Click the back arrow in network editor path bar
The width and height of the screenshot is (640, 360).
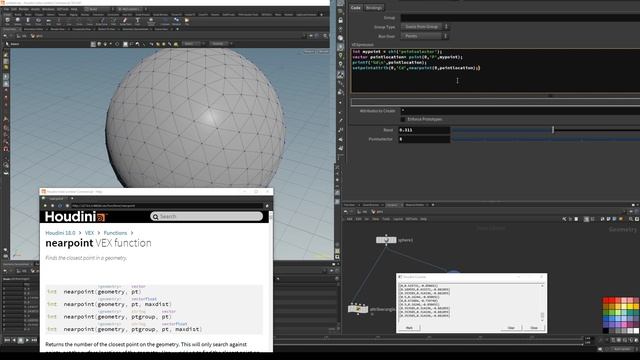346,212
